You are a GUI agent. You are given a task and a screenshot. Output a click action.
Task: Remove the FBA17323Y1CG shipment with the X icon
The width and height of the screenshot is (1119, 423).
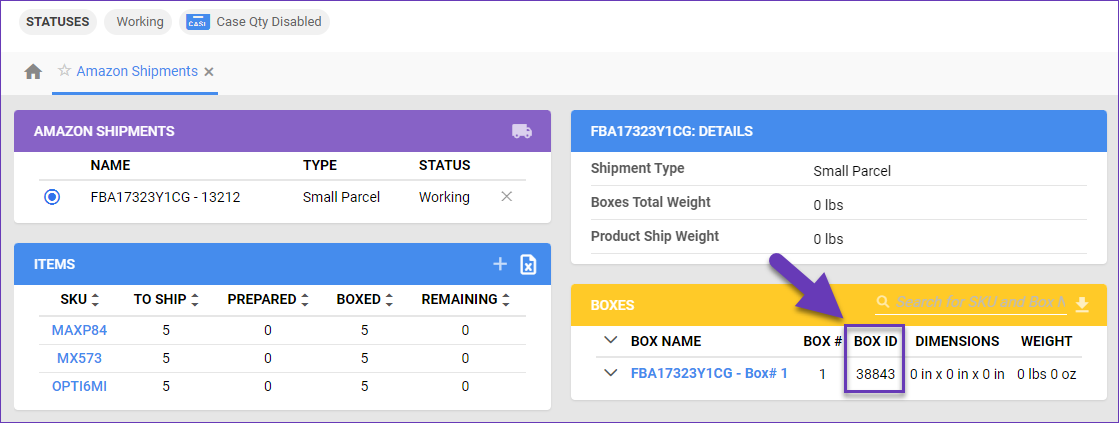point(507,197)
